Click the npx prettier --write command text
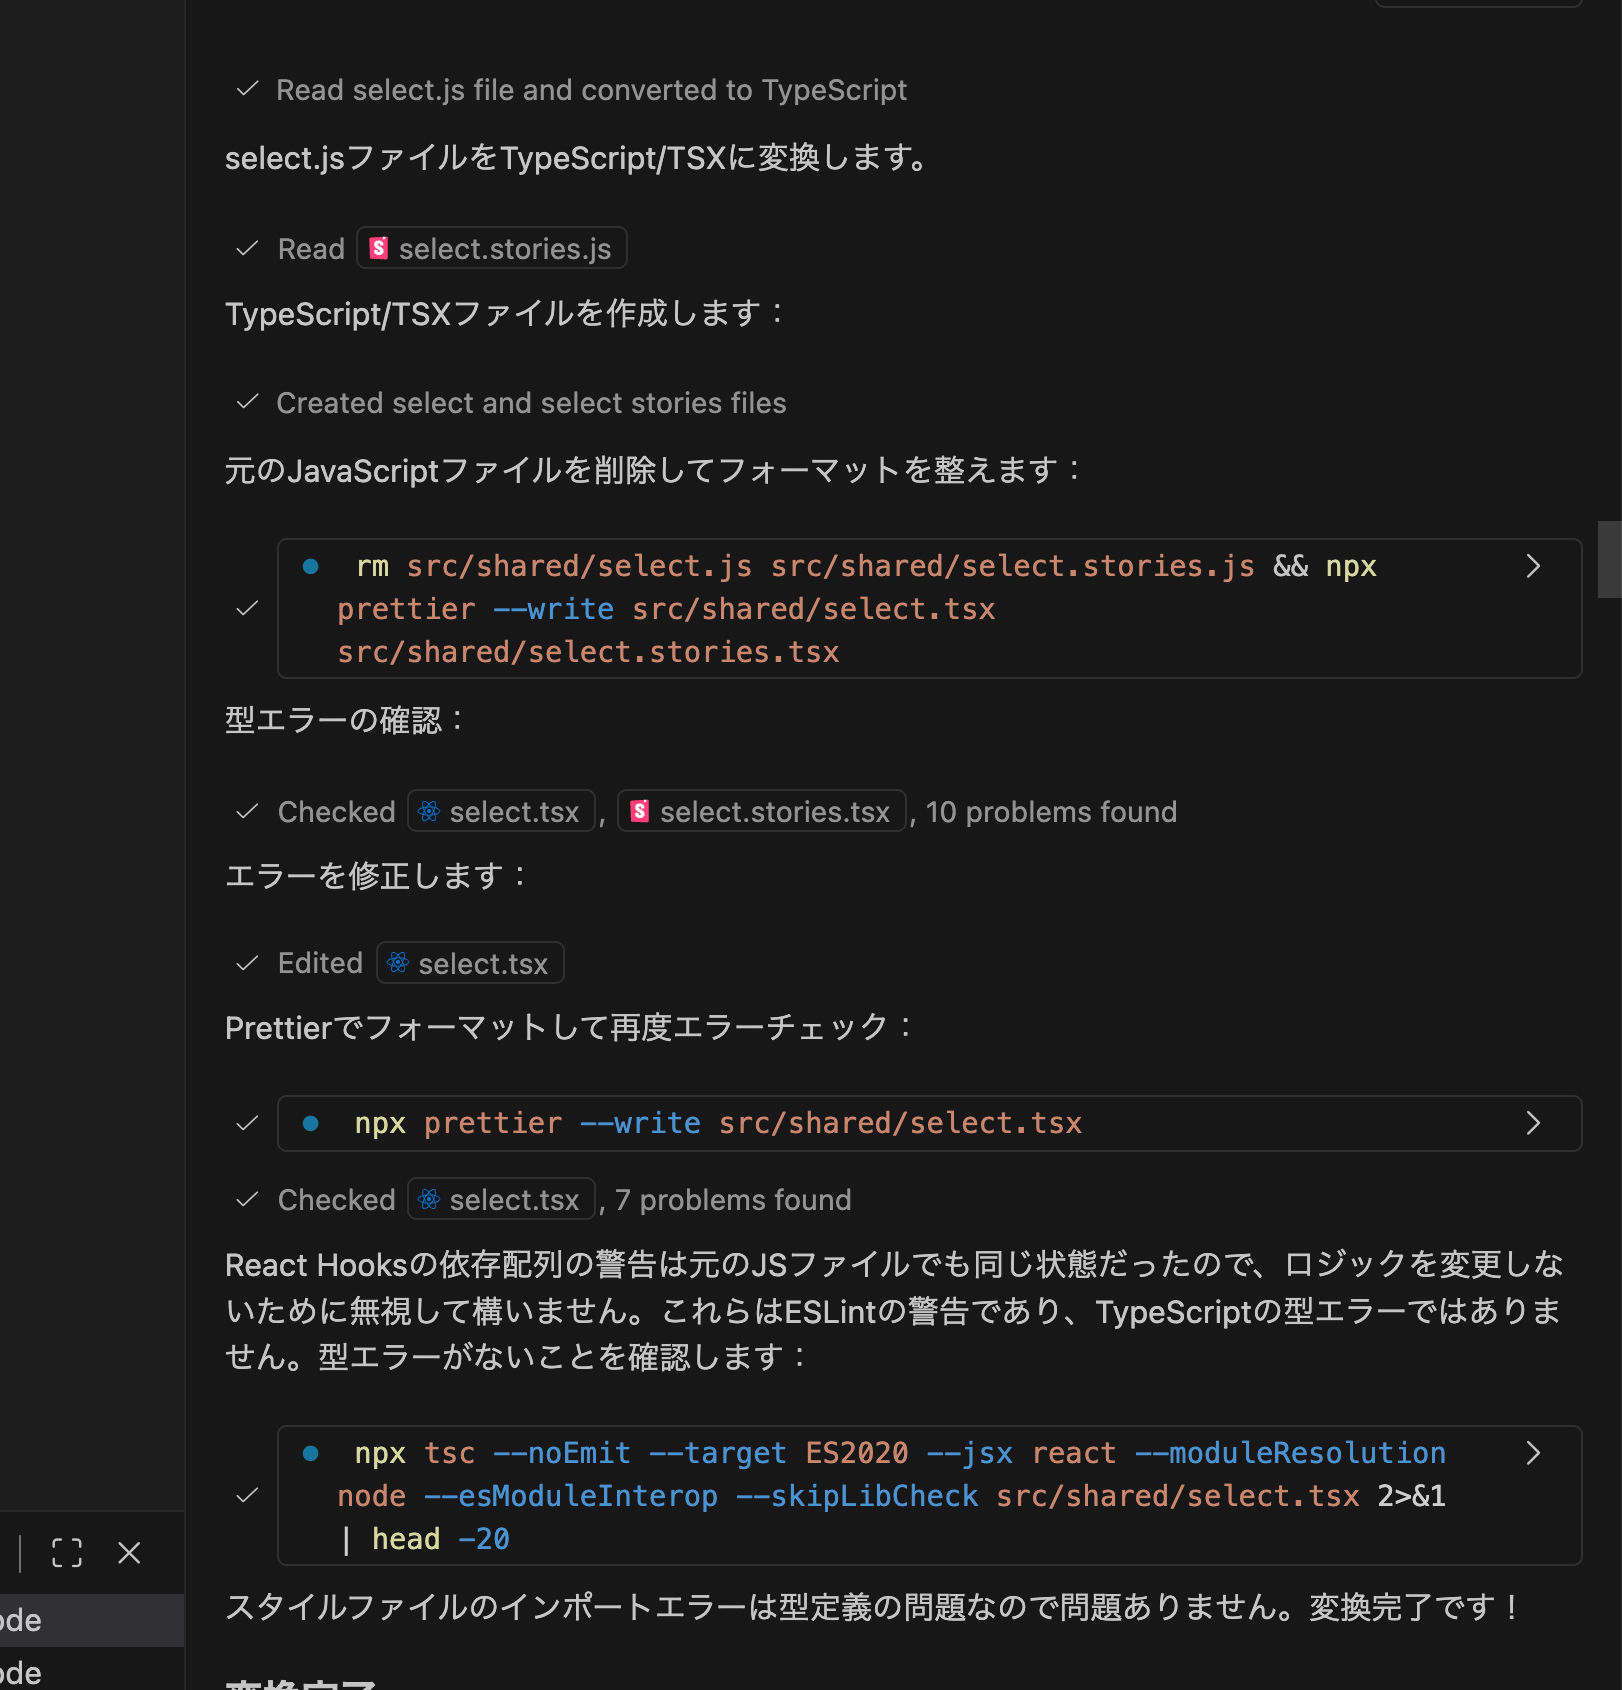This screenshot has width=1622, height=1690. 718,1123
